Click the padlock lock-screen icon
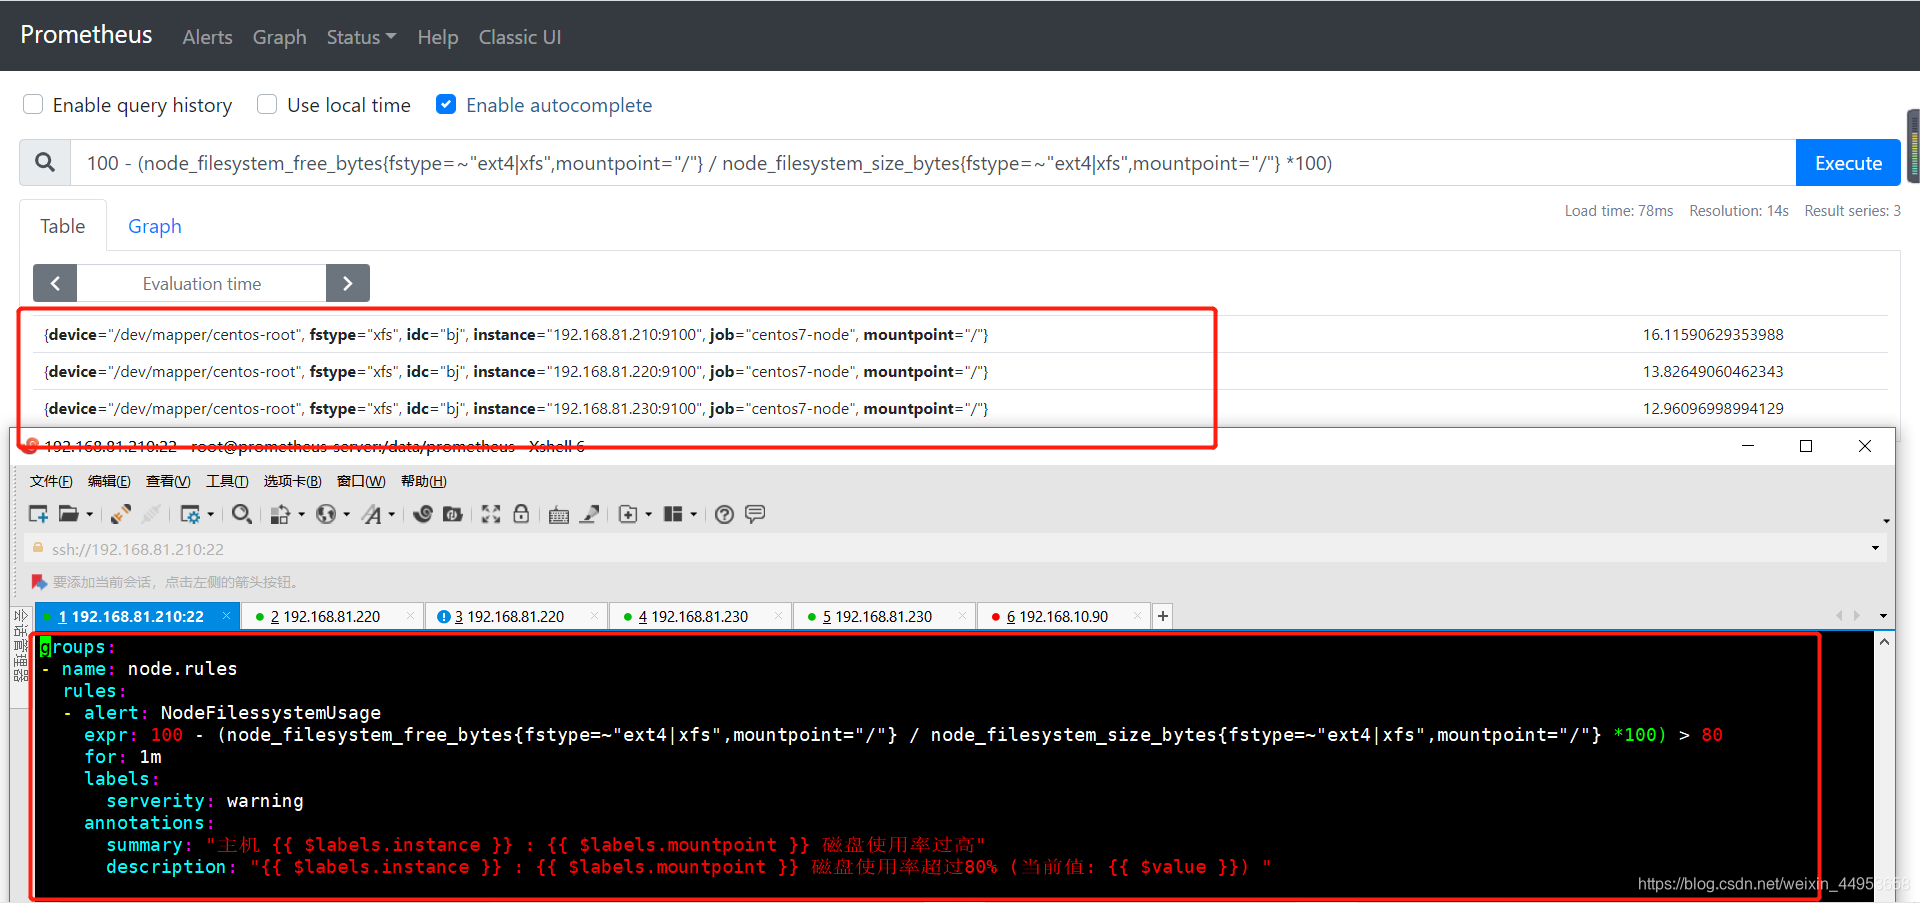The image size is (1920, 903). tap(521, 514)
